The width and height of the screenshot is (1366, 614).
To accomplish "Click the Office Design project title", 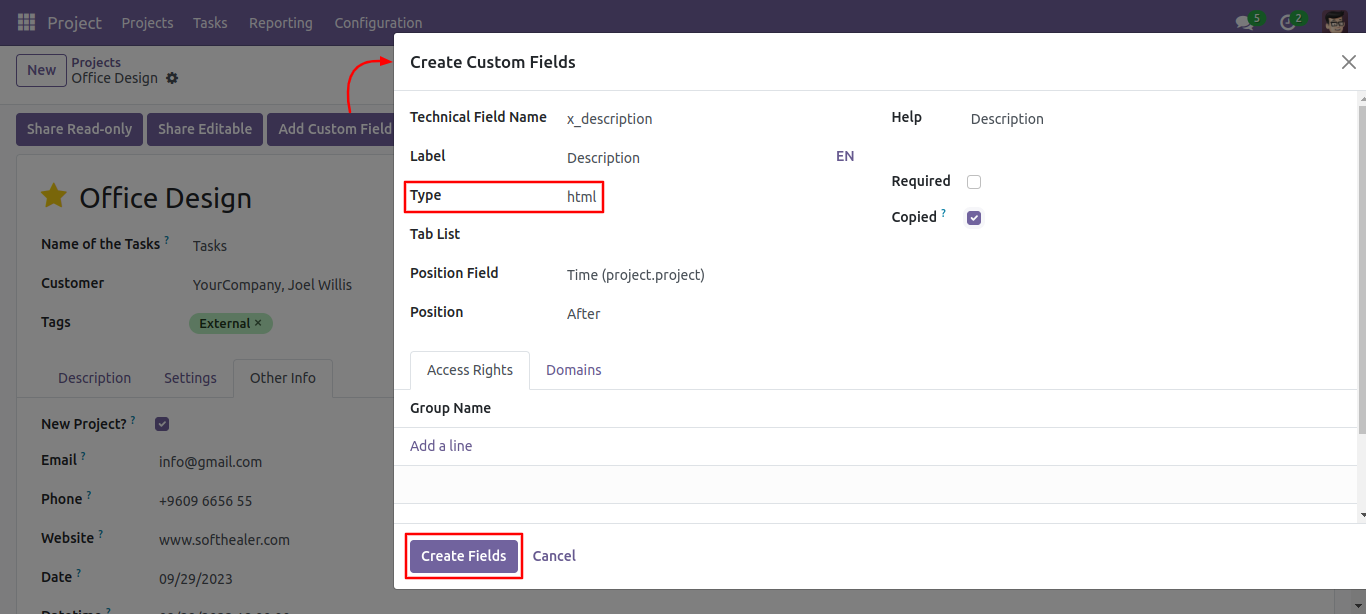I will point(165,198).
